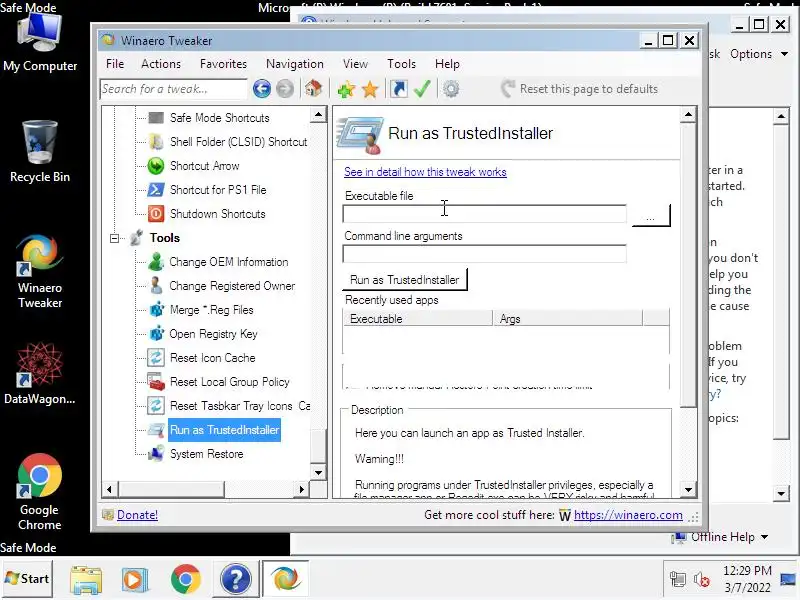Click right pane scroll down arrow
Image resolution: width=800 pixels, height=600 pixels.
coord(688,490)
